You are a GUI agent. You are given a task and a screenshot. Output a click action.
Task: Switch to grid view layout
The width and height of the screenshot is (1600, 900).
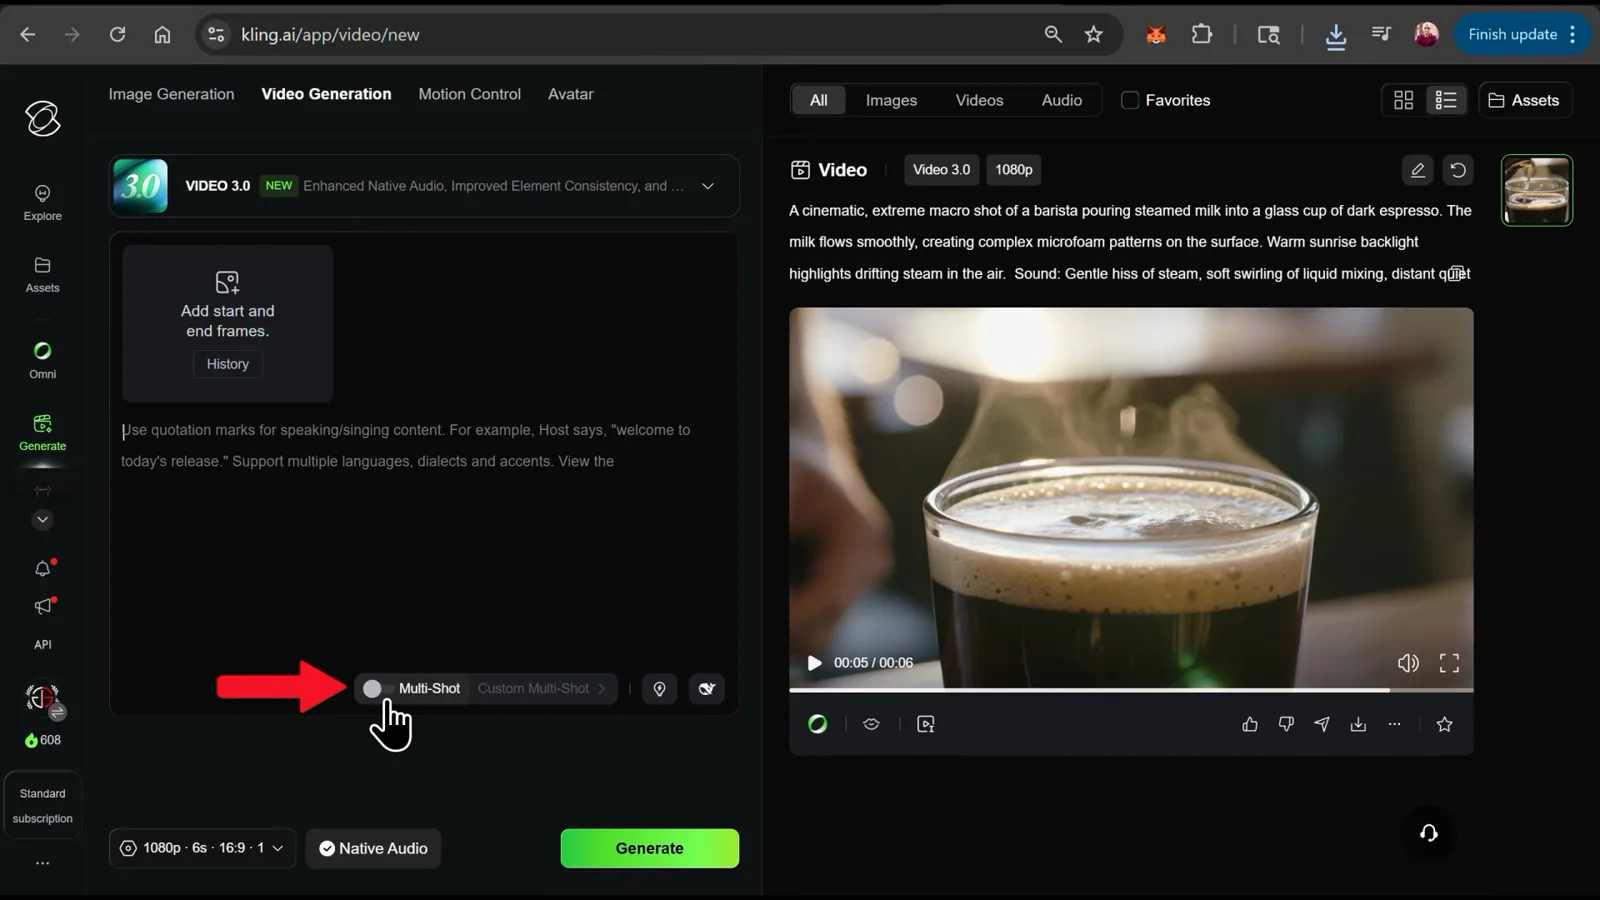click(1403, 100)
